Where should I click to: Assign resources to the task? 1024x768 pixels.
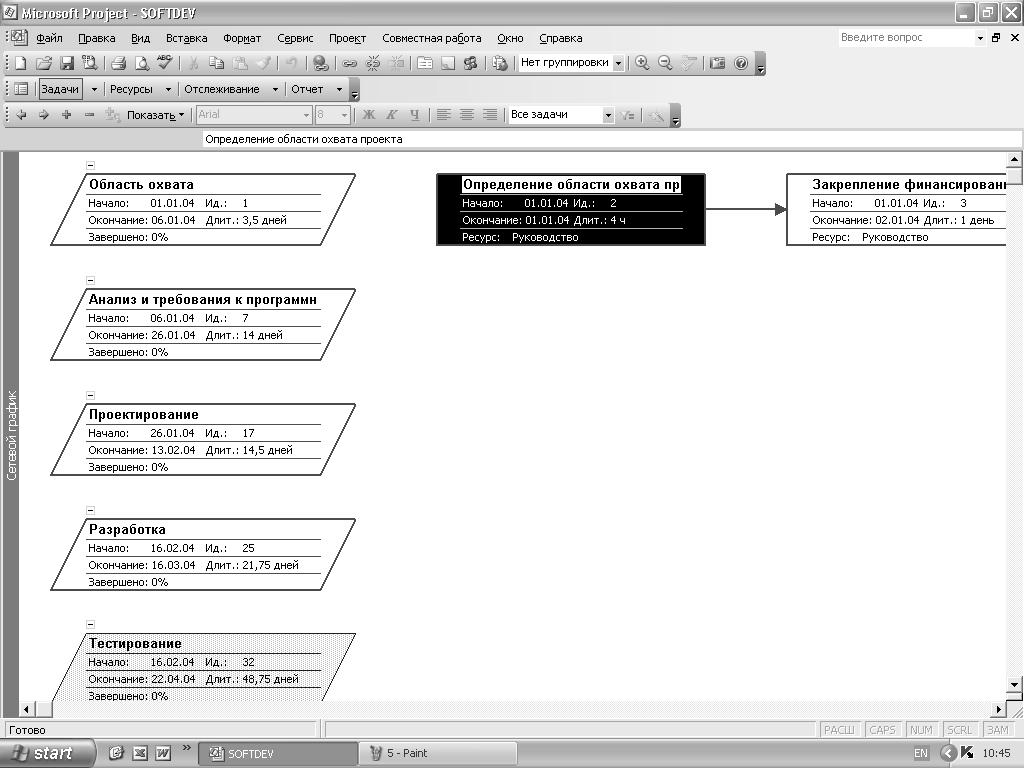470,63
